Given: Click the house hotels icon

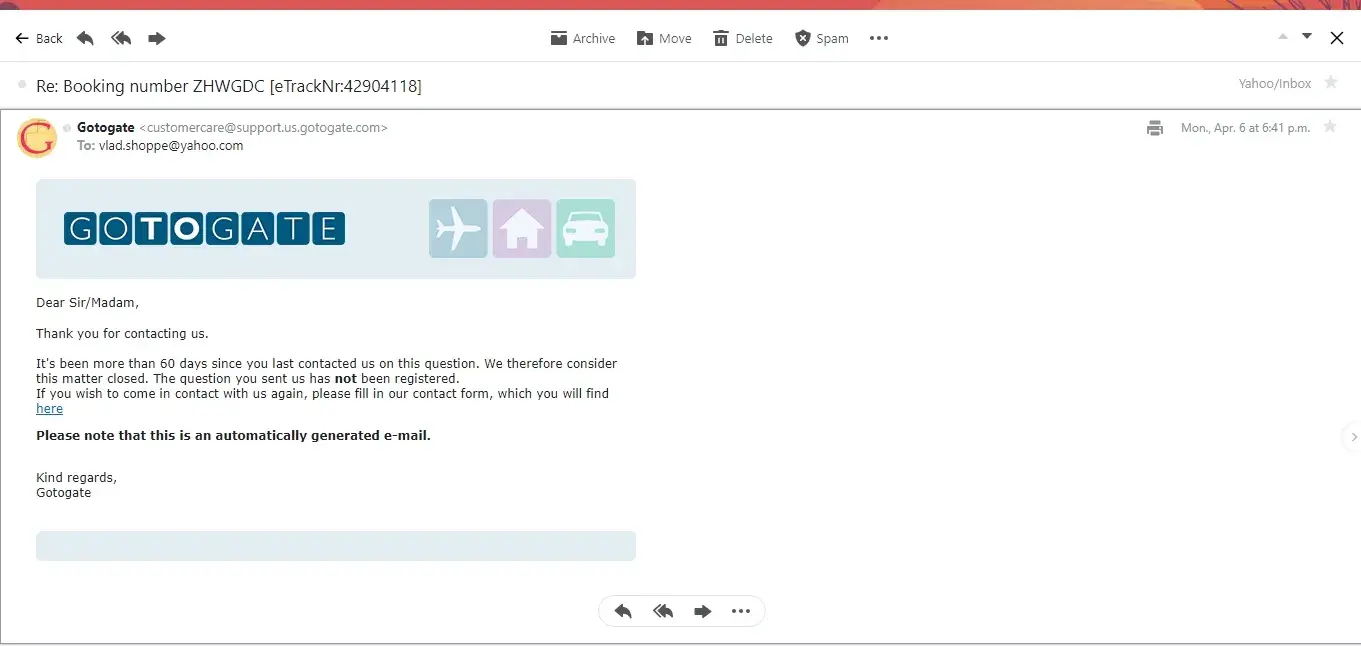Looking at the screenshot, I should click(x=522, y=229).
